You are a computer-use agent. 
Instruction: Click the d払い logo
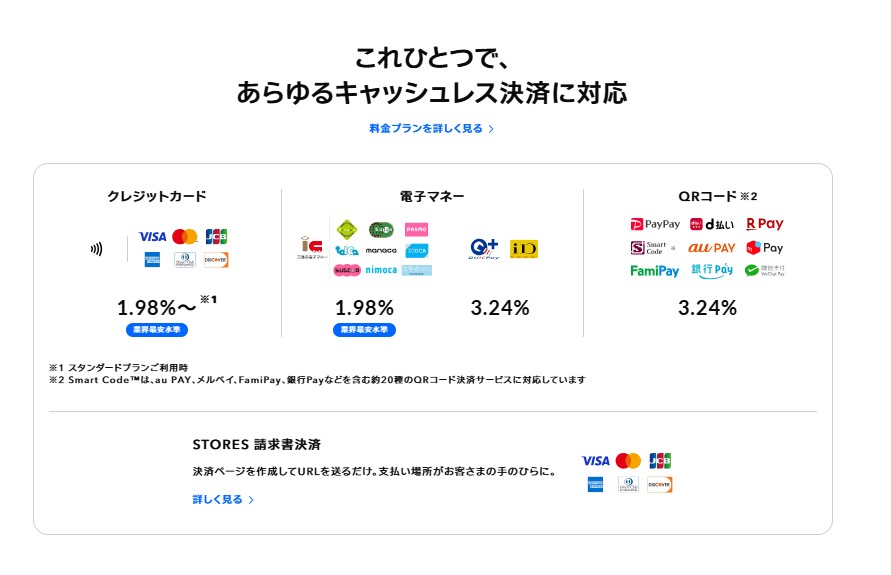click(x=712, y=224)
